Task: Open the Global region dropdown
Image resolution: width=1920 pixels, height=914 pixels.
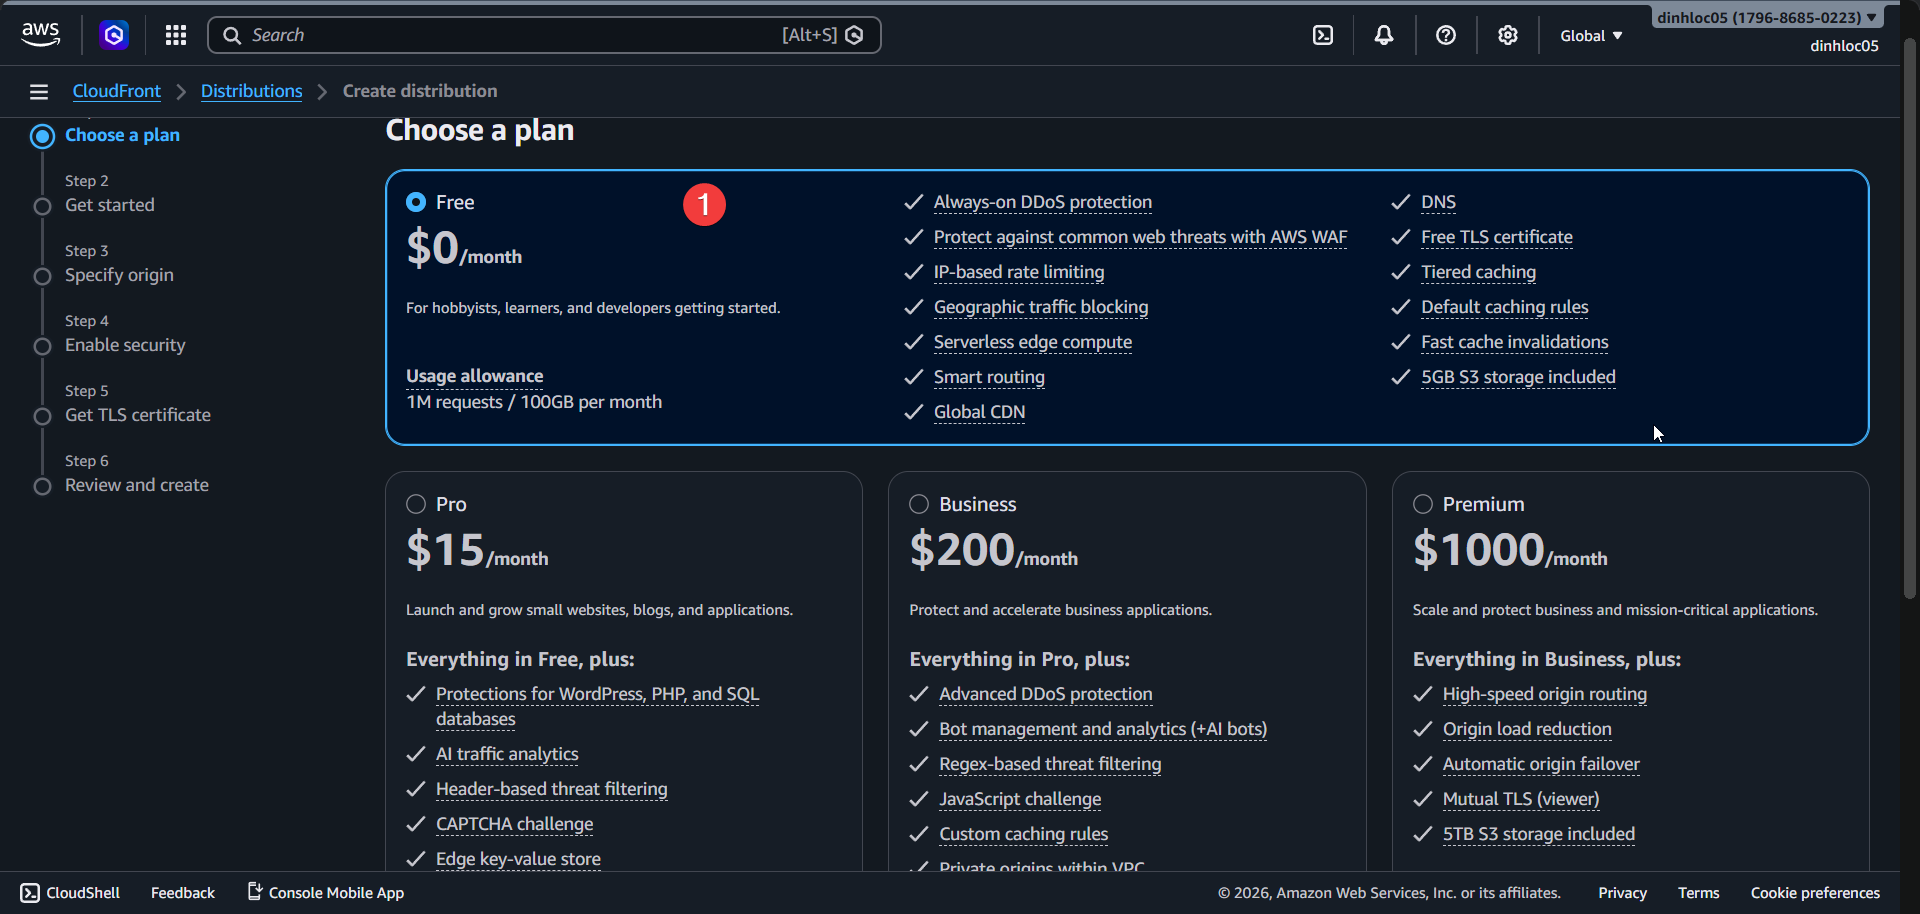Action: pos(1590,35)
